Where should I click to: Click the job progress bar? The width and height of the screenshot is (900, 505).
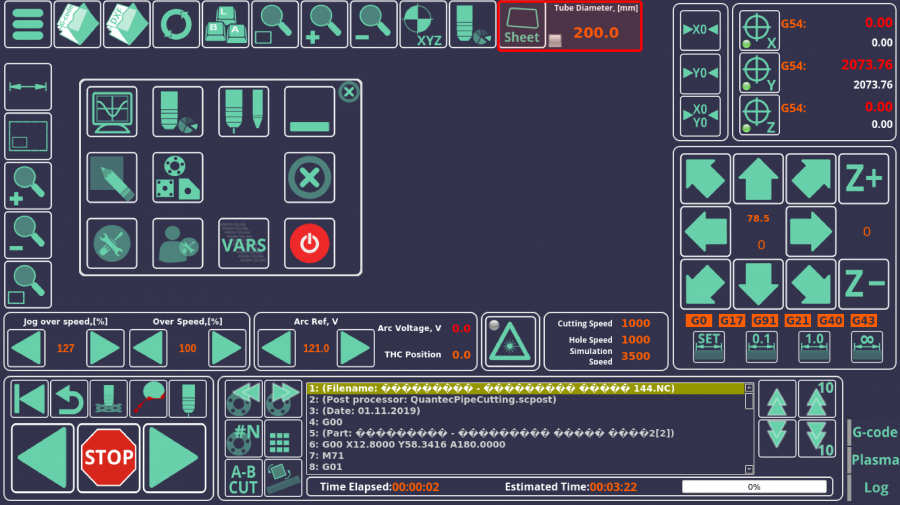click(755, 487)
